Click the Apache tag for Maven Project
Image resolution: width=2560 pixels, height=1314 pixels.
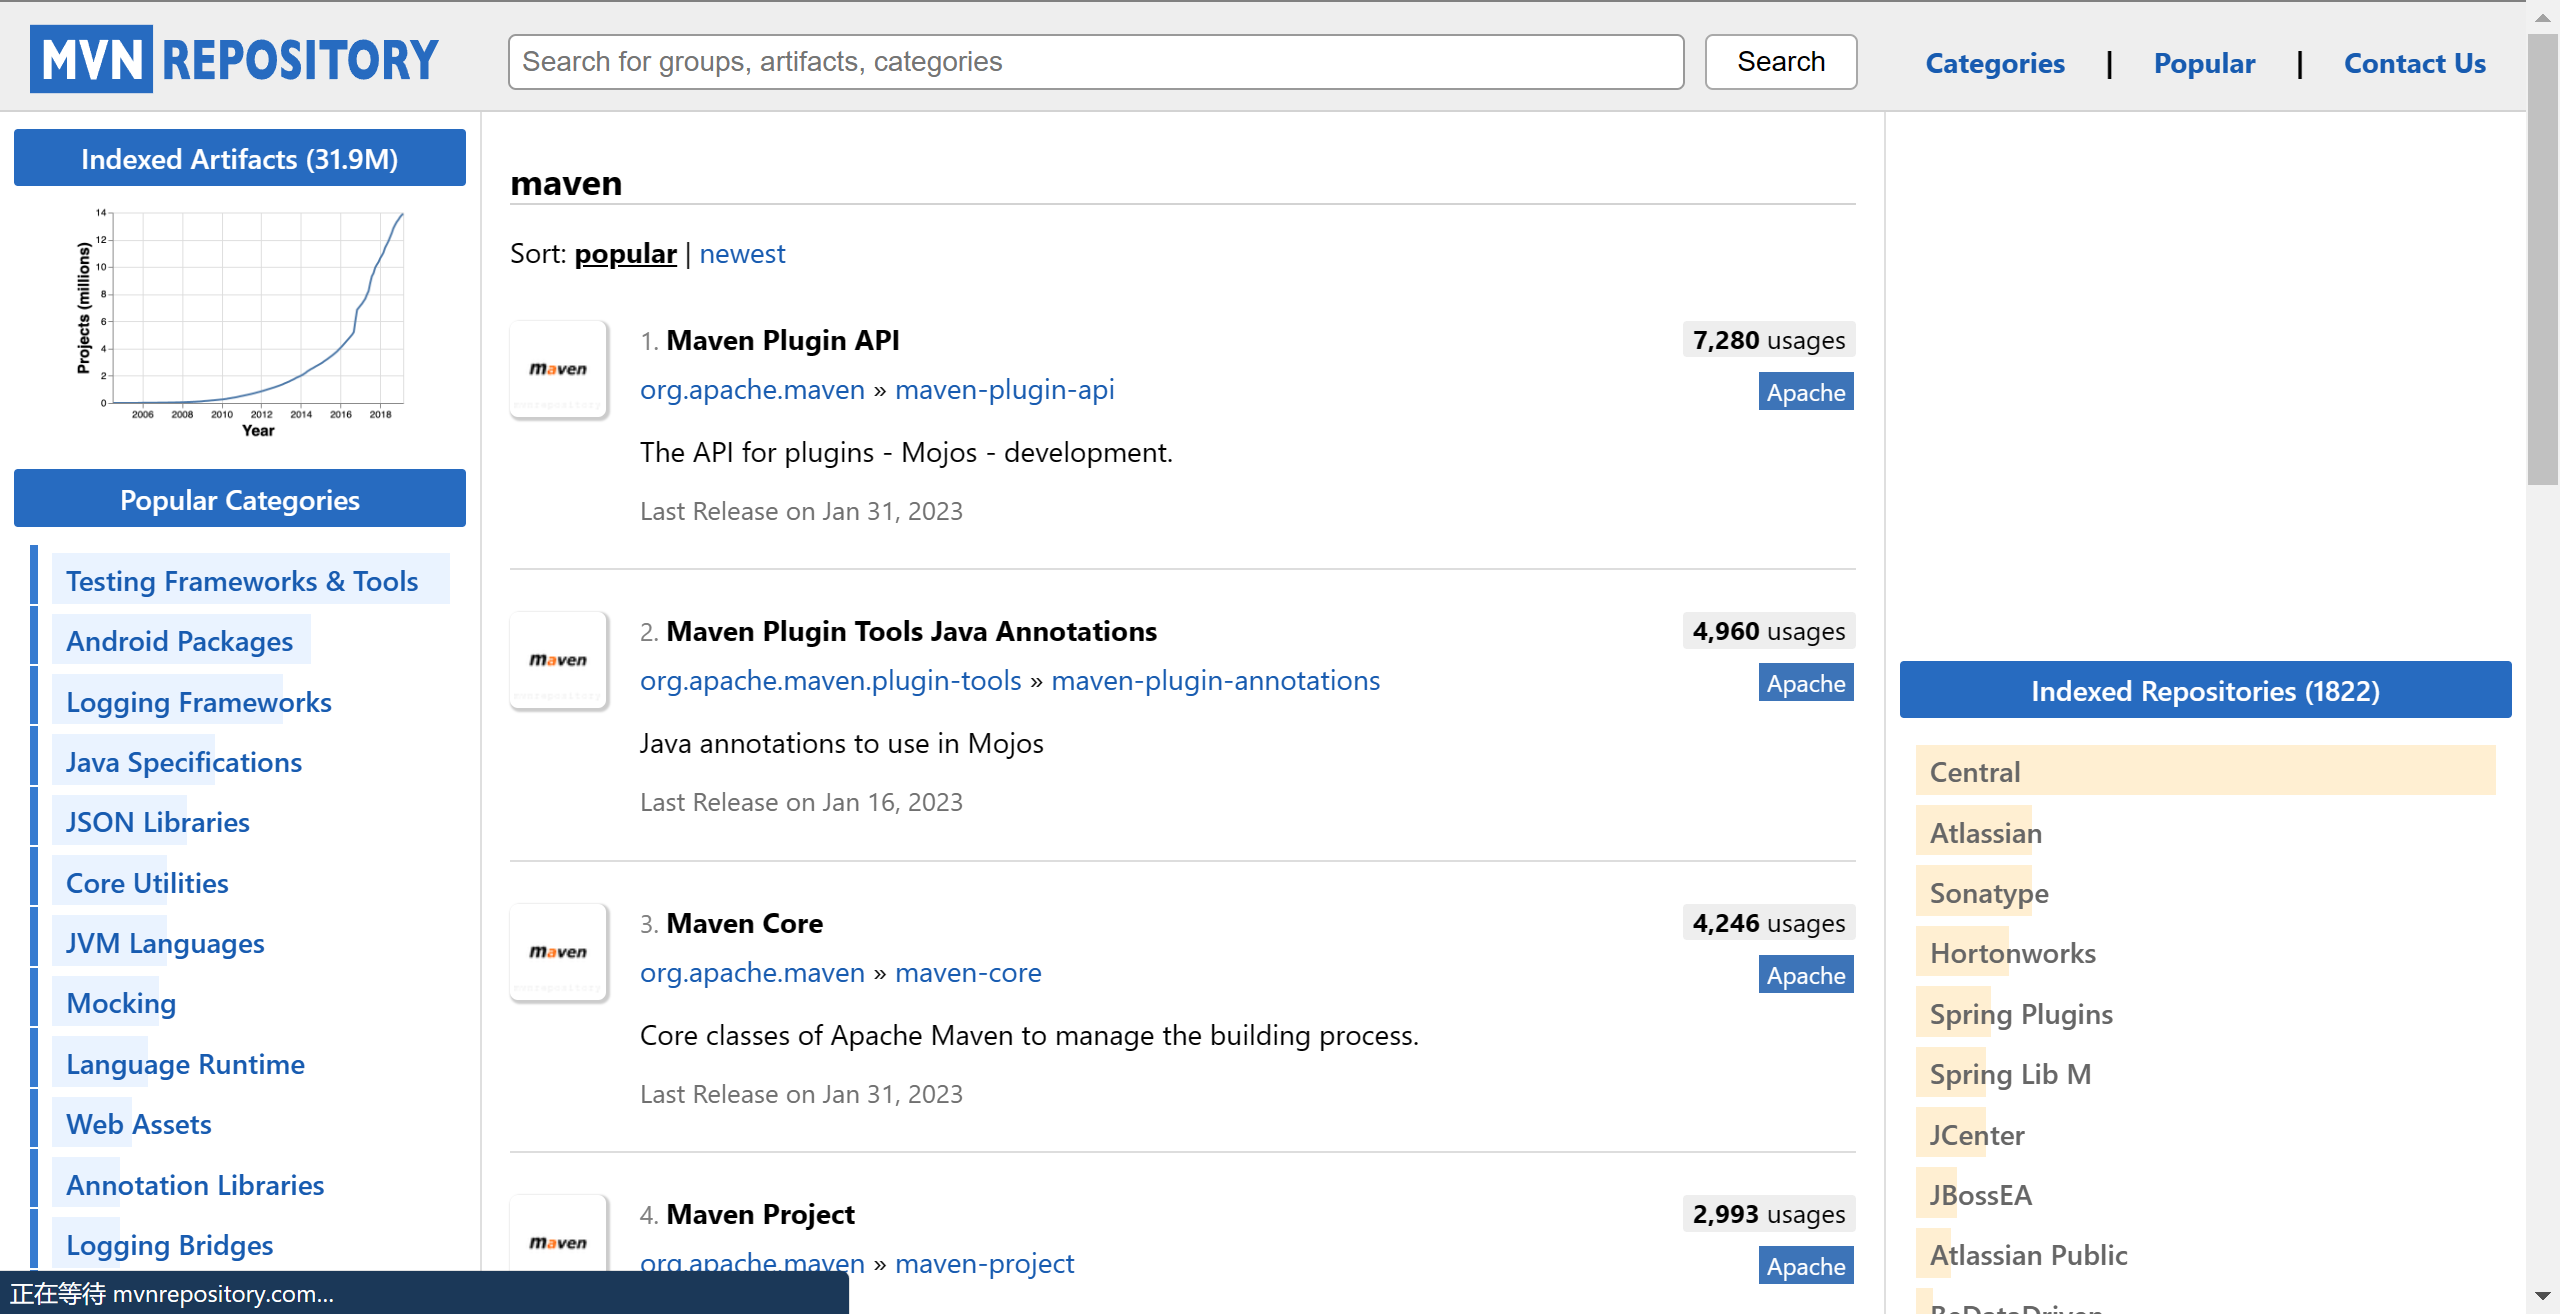tap(1806, 1266)
